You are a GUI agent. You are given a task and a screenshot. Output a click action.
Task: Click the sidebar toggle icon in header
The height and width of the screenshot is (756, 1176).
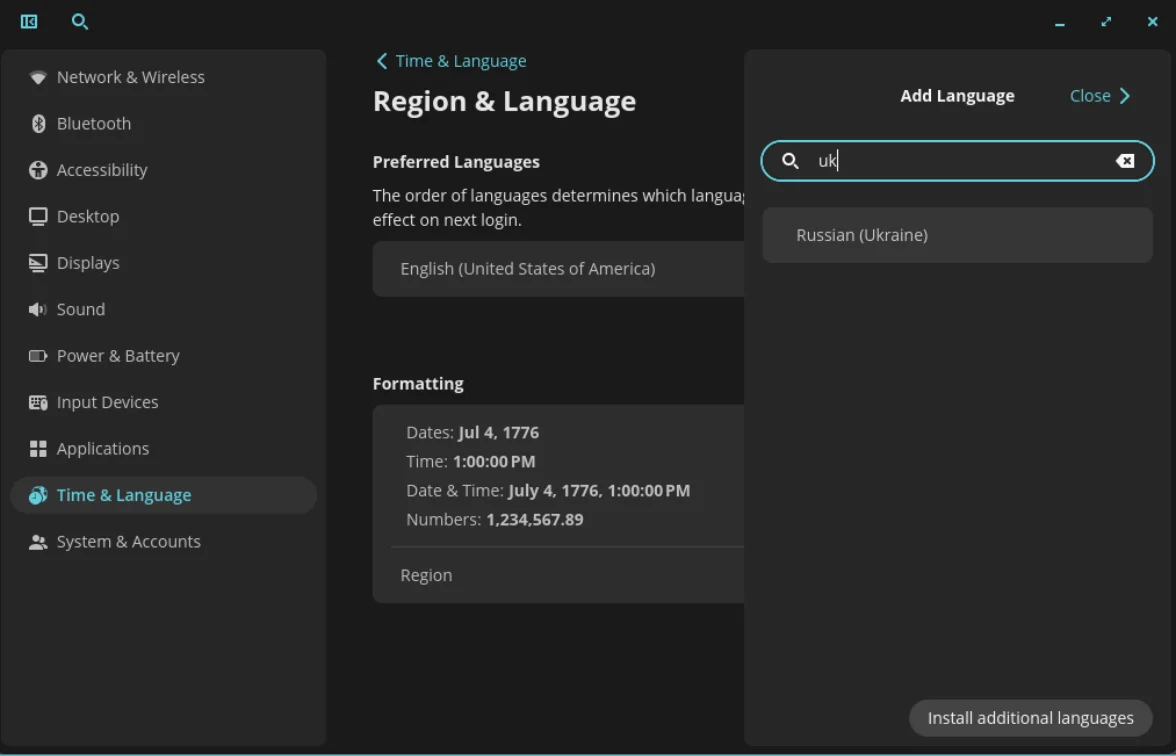(x=29, y=21)
